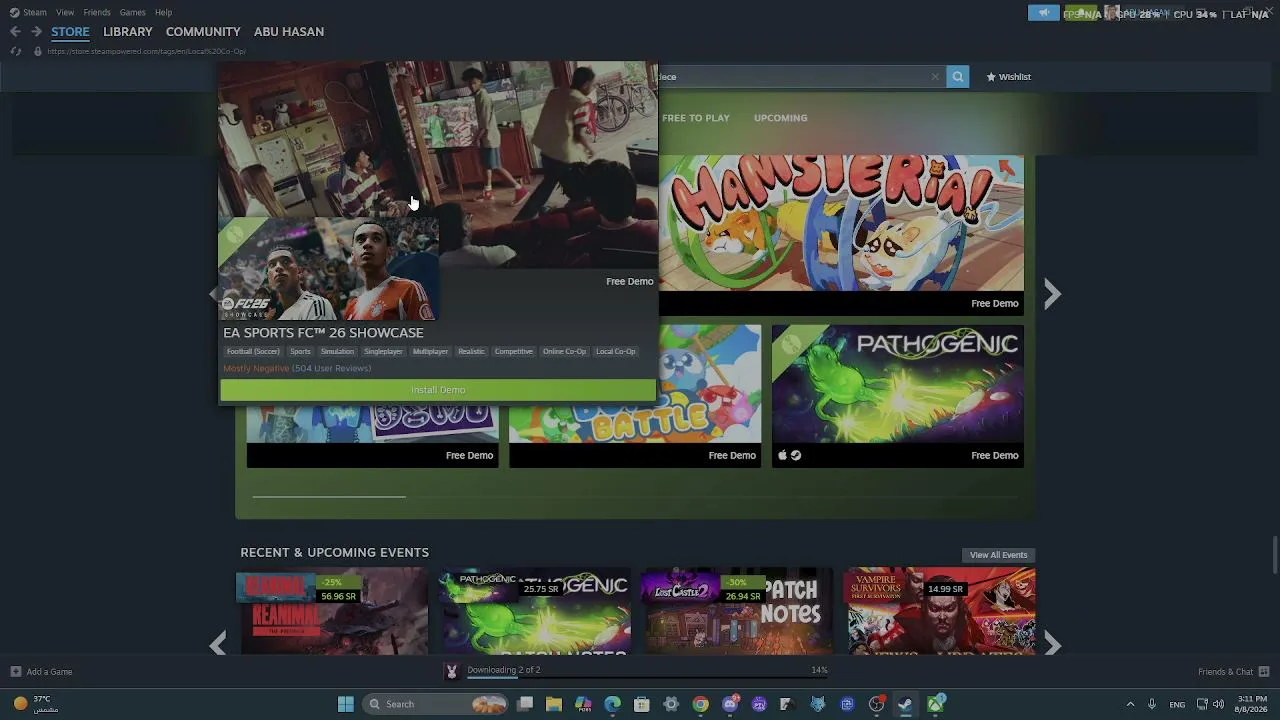Switch to the COMMUNITY tab
The width and height of the screenshot is (1280, 720).
pyautogui.click(x=203, y=32)
